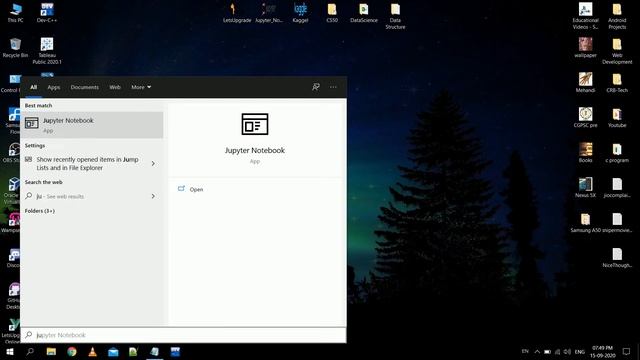Switch to the Web search tab
Image resolution: width=640 pixels, height=360 pixels.
coord(115,87)
